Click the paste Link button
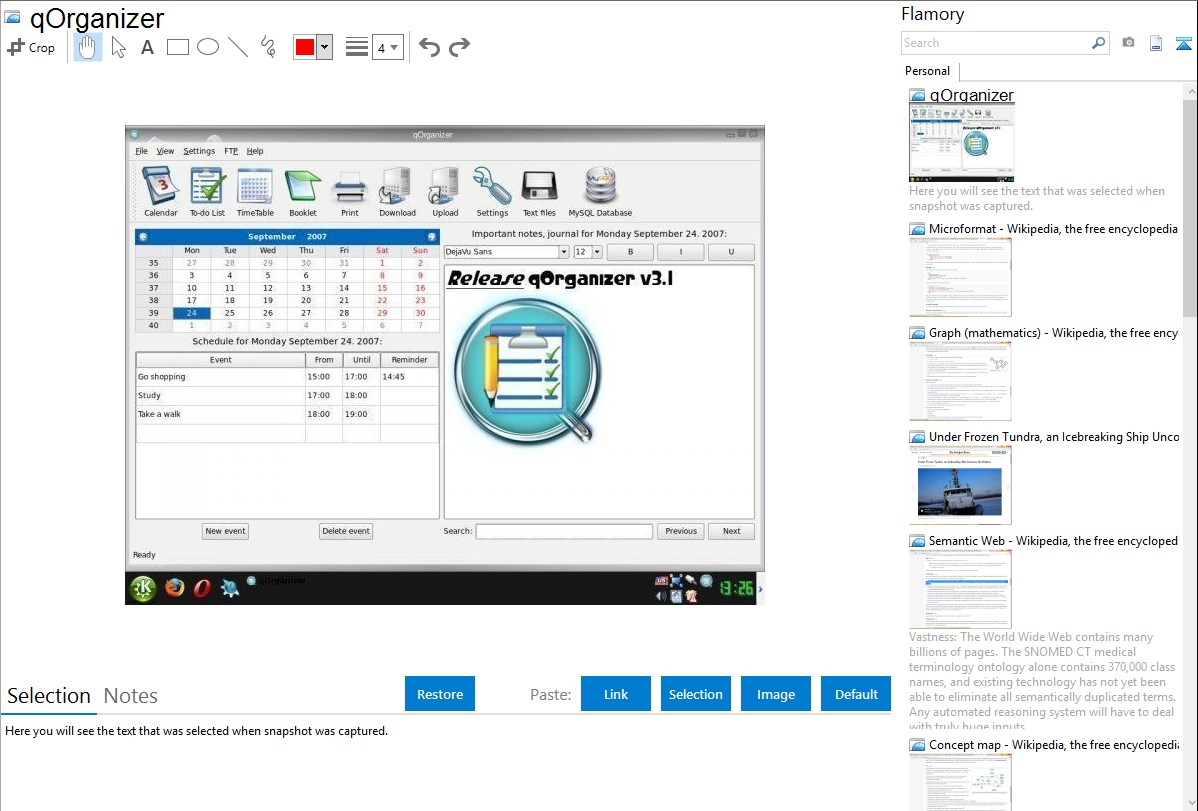The image size is (1198, 811). click(x=616, y=694)
